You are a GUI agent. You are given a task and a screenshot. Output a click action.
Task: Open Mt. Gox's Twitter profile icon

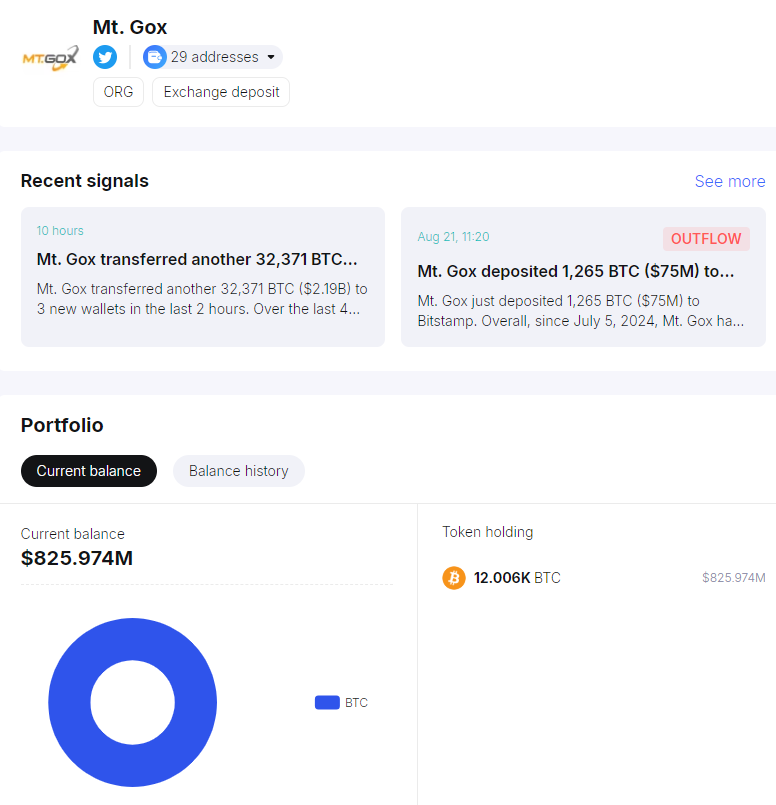104,57
